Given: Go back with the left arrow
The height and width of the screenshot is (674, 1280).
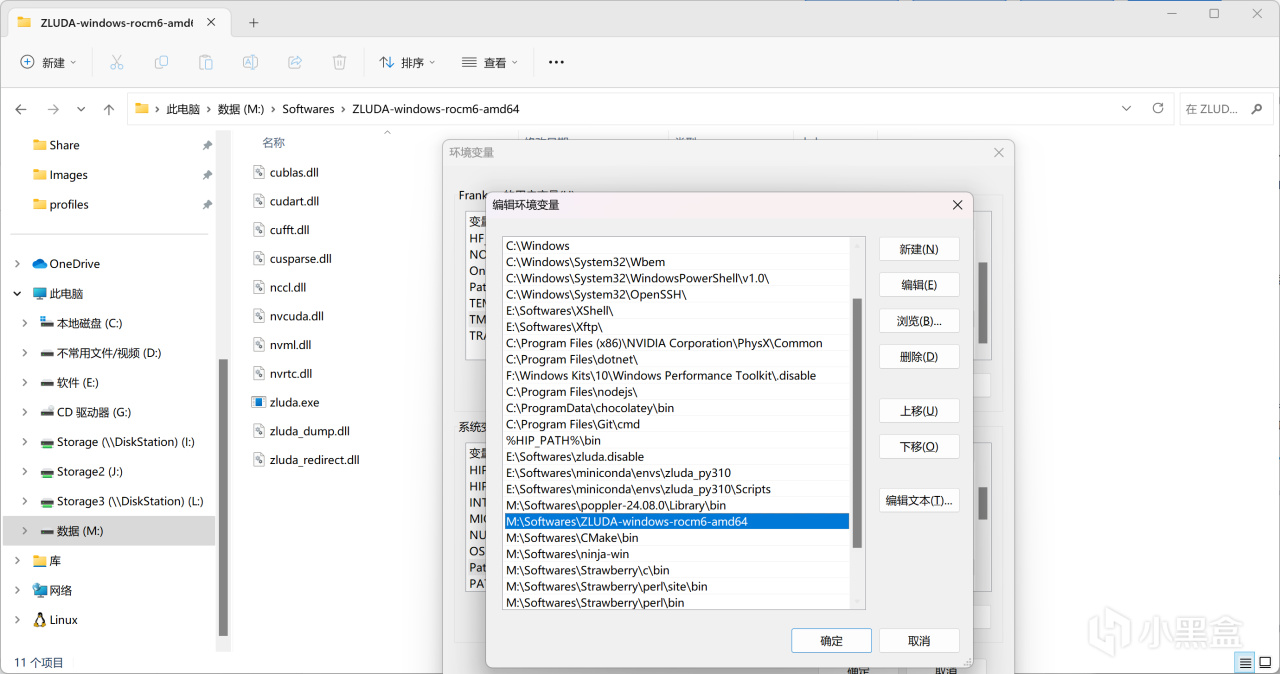Looking at the screenshot, I should pyautogui.click(x=21, y=109).
